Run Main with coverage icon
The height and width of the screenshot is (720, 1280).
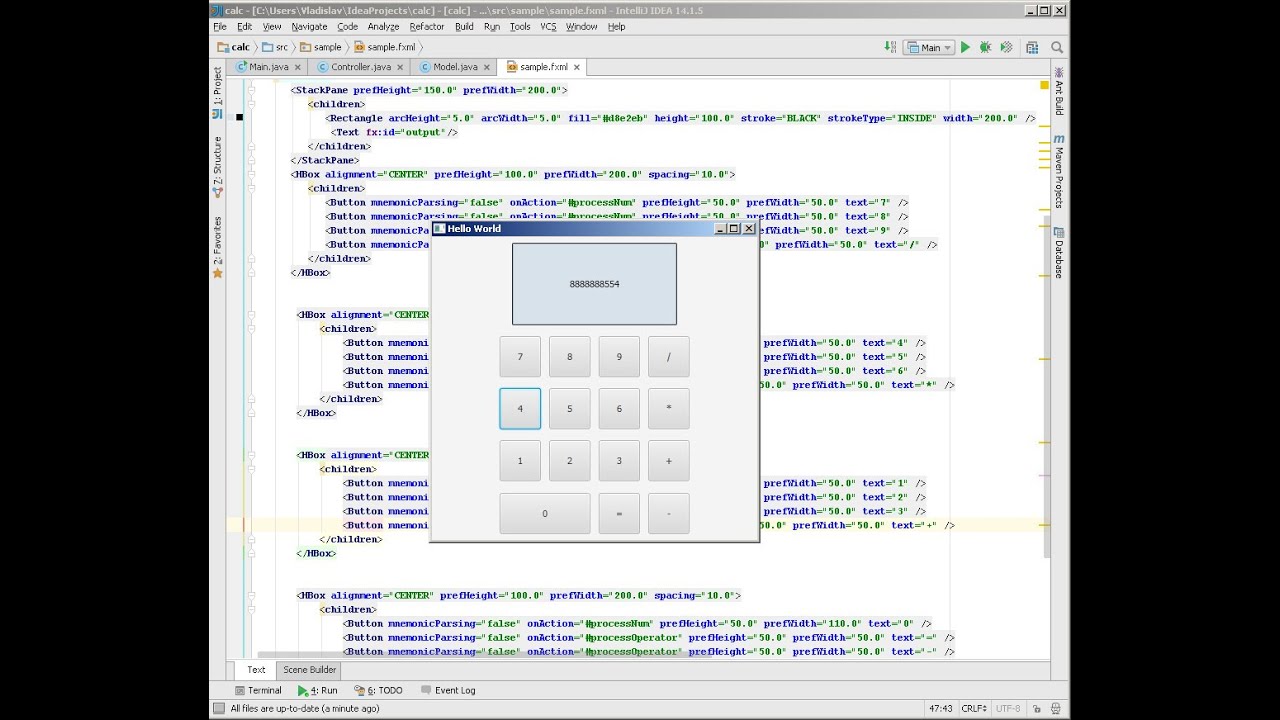tap(1006, 47)
